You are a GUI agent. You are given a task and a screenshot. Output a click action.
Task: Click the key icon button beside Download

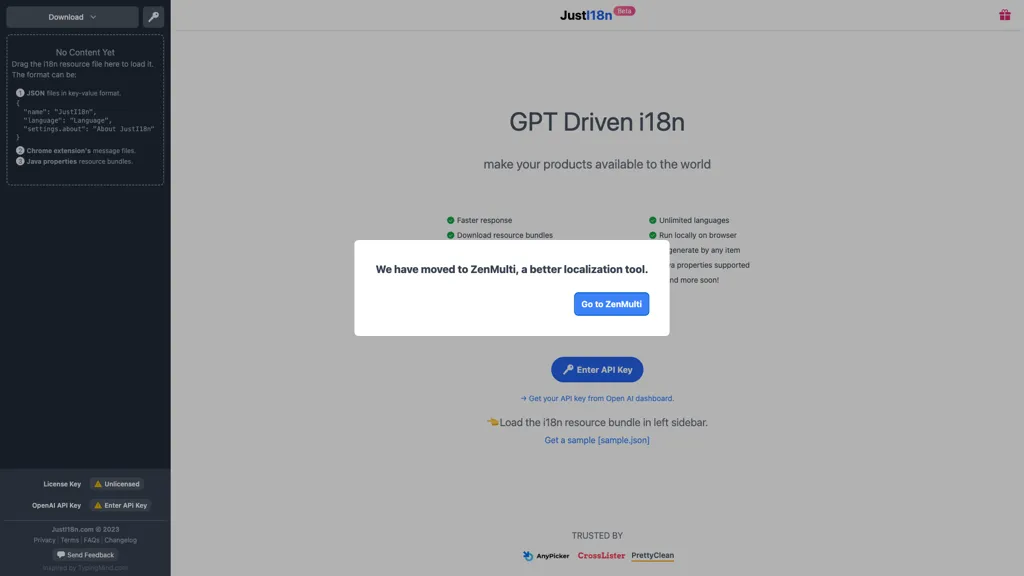pyautogui.click(x=153, y=17)
